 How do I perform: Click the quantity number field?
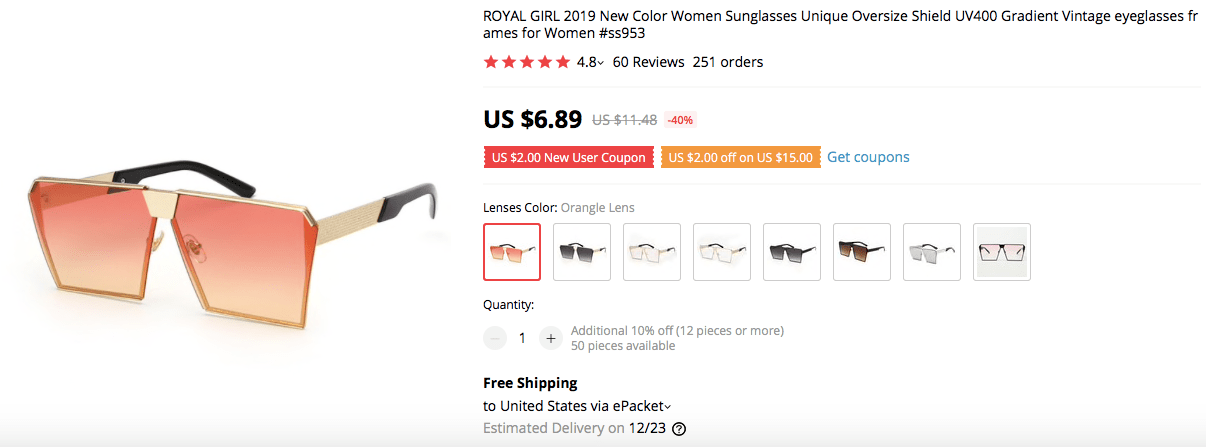[x=522, y=338]
